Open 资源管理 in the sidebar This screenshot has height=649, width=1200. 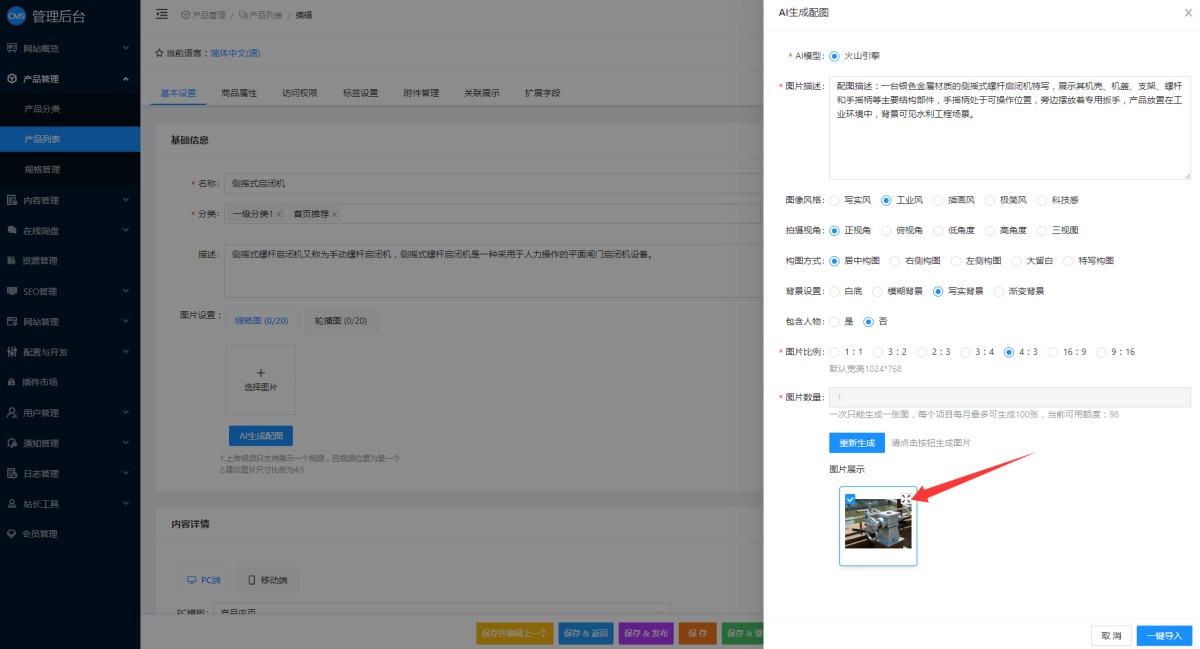point(40,261)
